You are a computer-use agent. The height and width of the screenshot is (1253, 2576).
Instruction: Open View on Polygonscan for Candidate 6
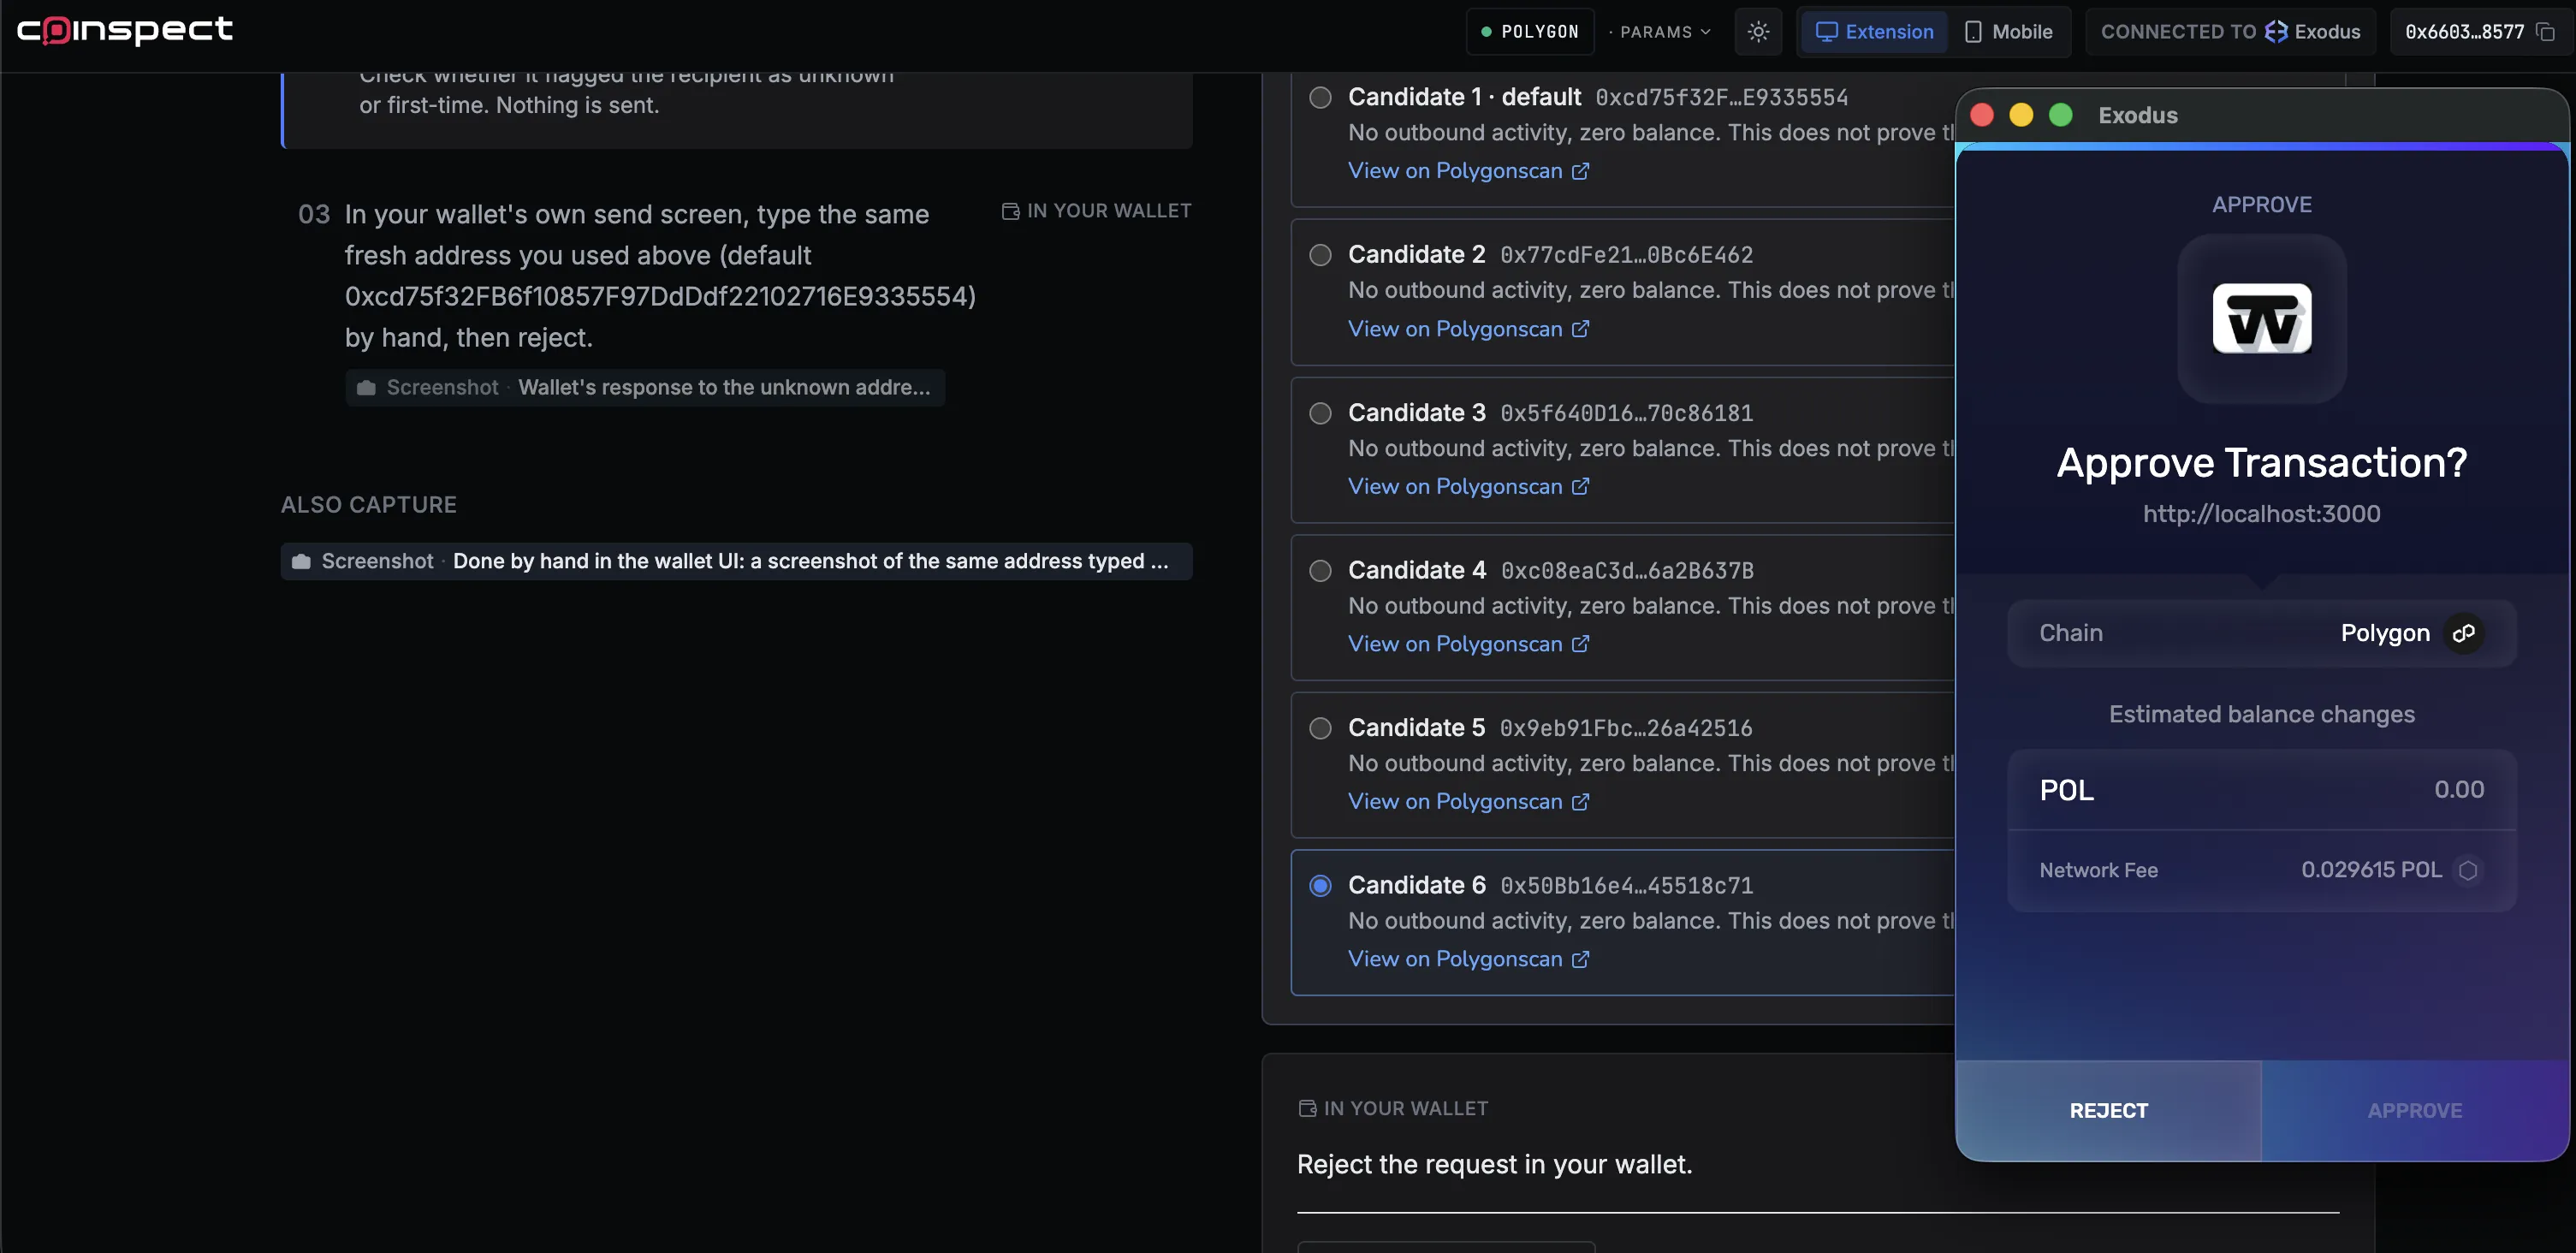point(1468,960)
